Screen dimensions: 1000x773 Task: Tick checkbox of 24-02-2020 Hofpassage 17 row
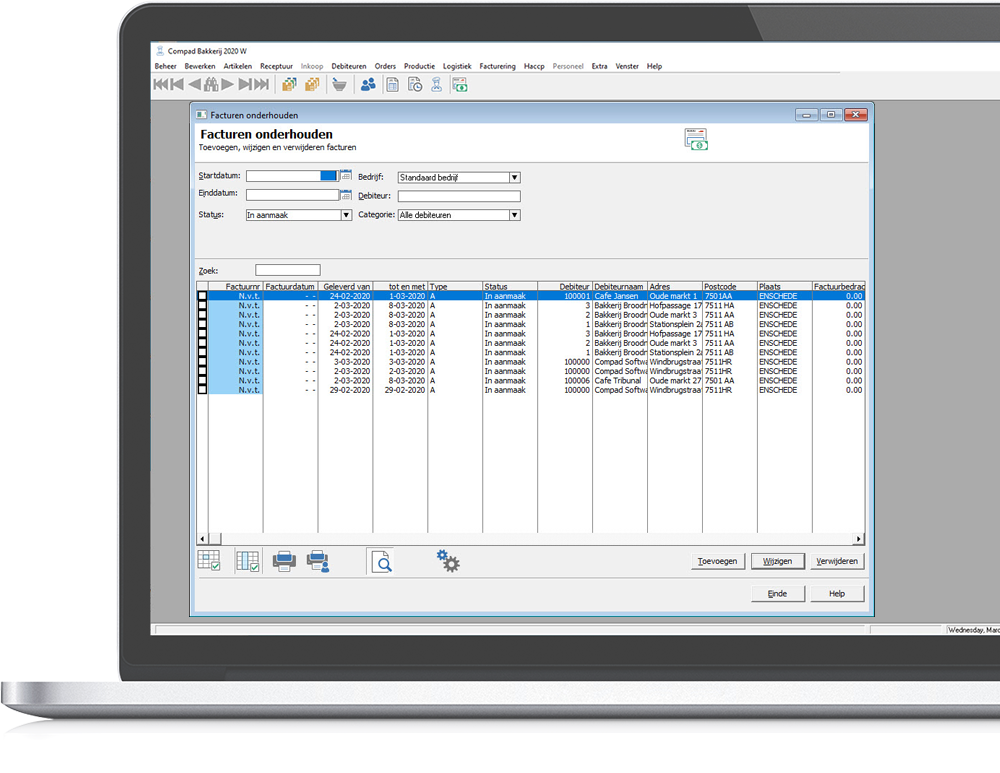pos(202,334)
